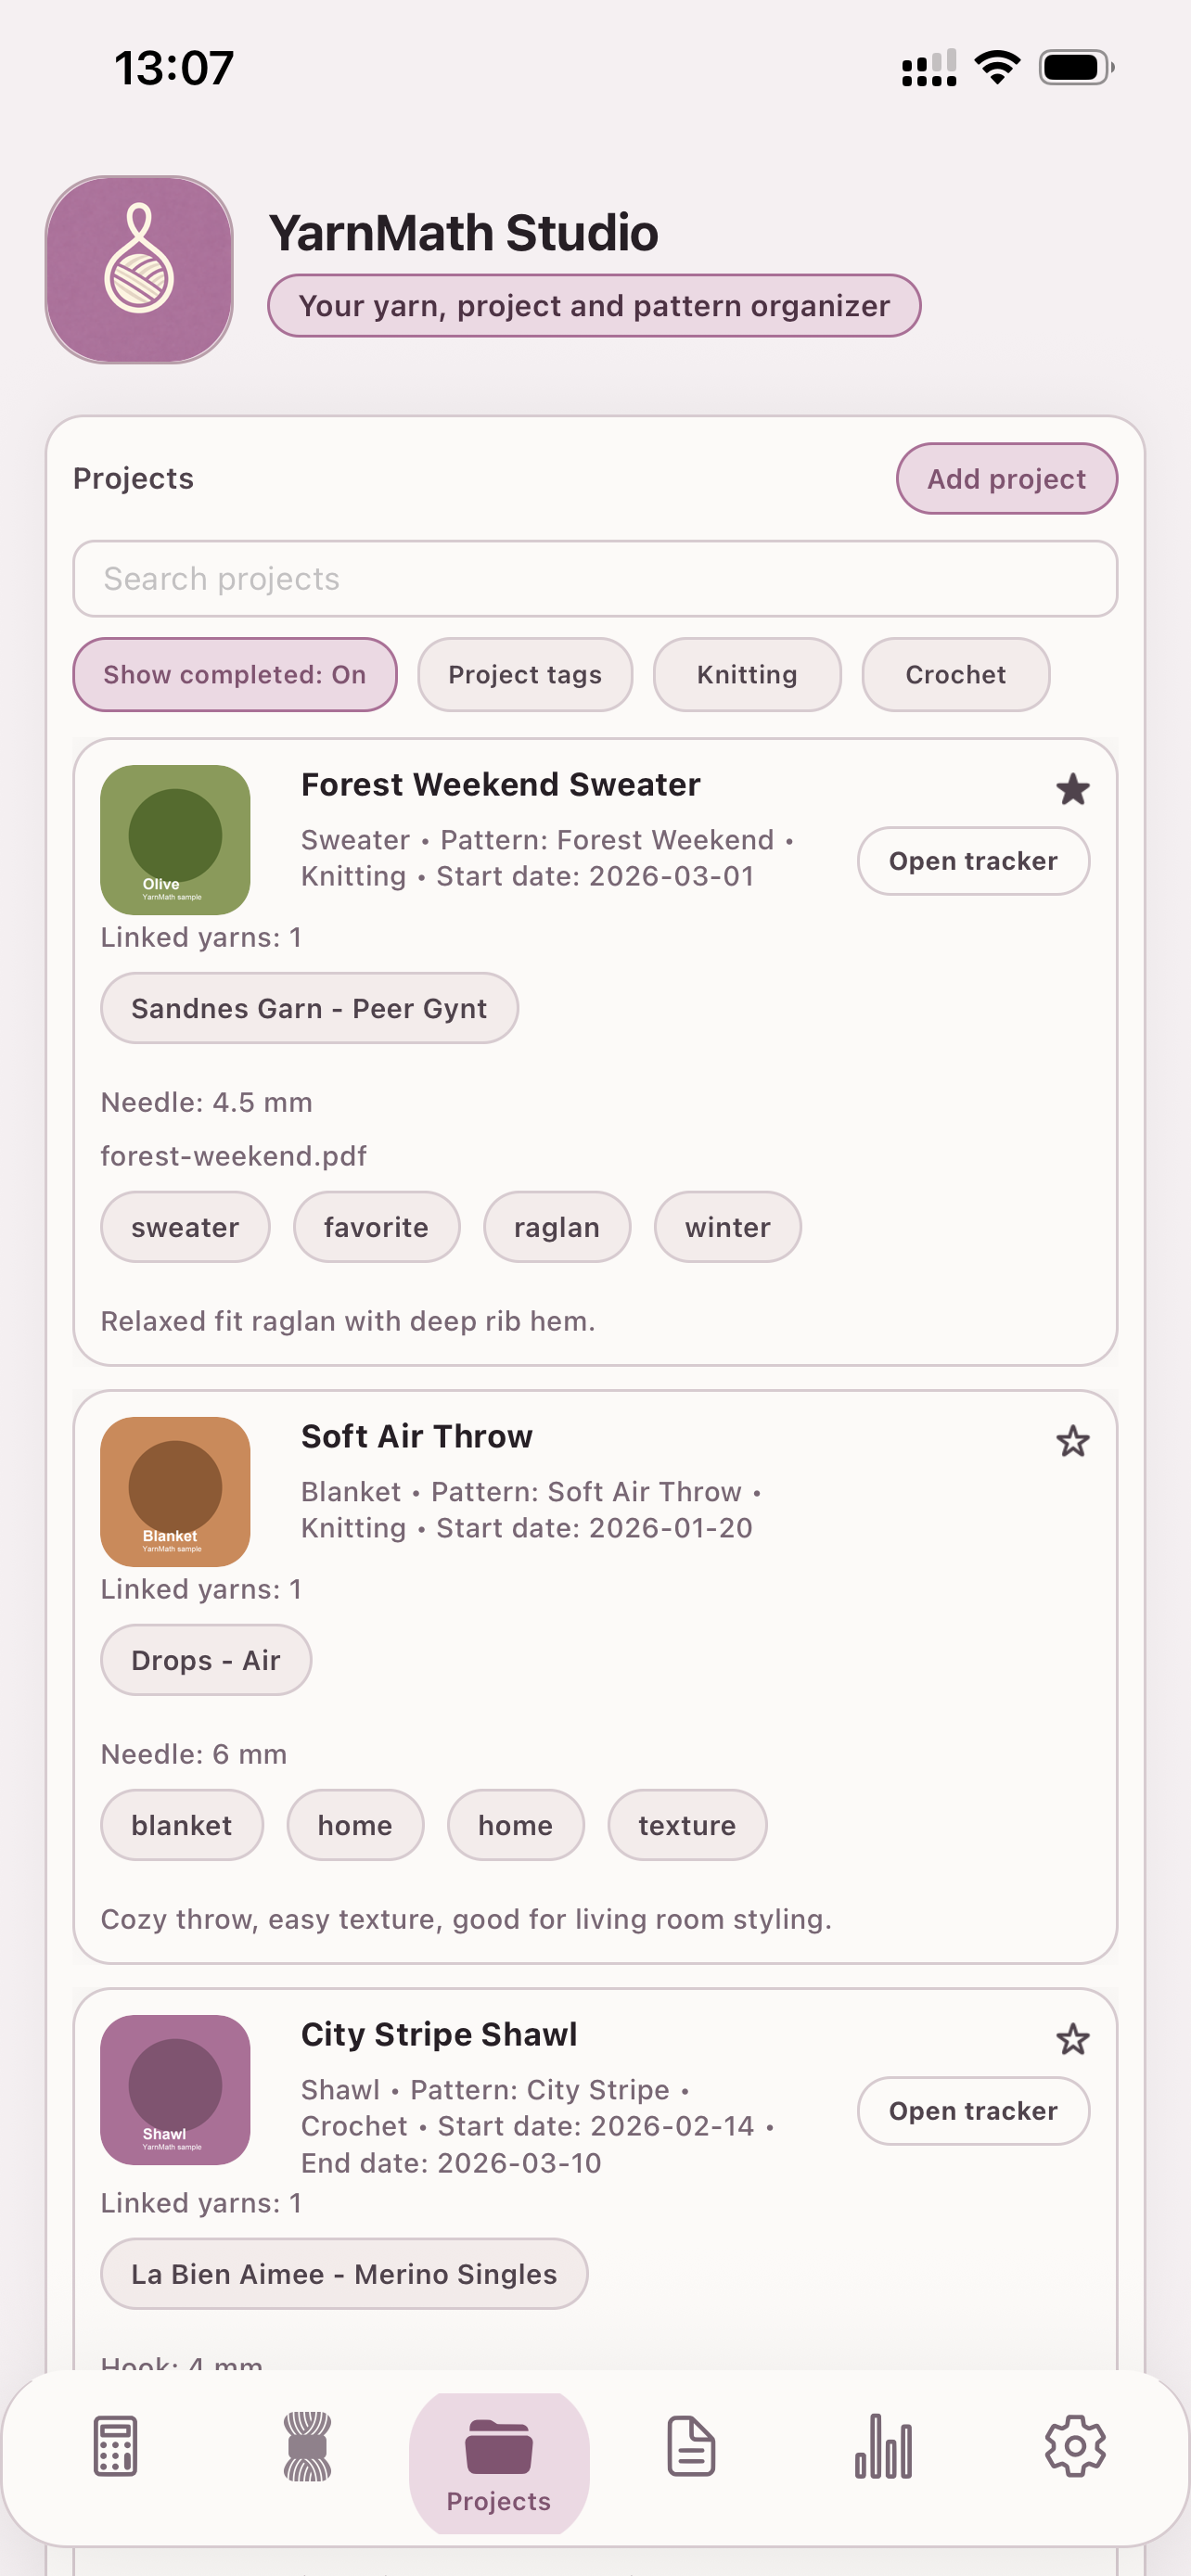Favorite Soft Air Throw with its star
This screenshot has height=2576, width=1191.
point(1072,1442)
